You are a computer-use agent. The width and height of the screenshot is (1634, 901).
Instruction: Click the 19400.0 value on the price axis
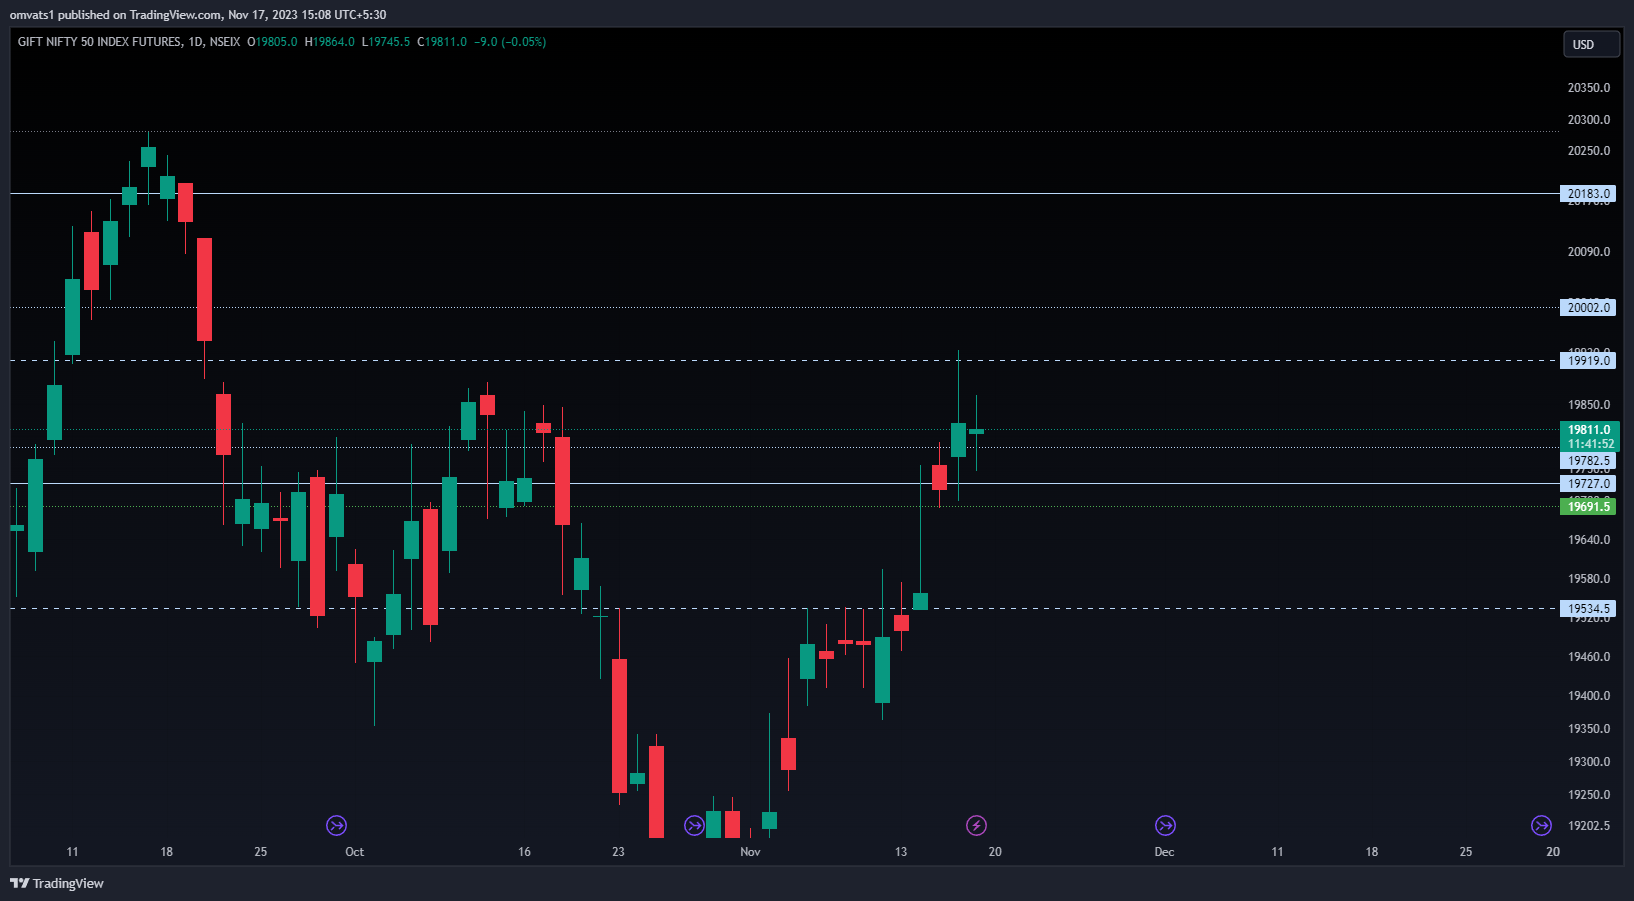pyautogui.click(x=1589, y=696)
